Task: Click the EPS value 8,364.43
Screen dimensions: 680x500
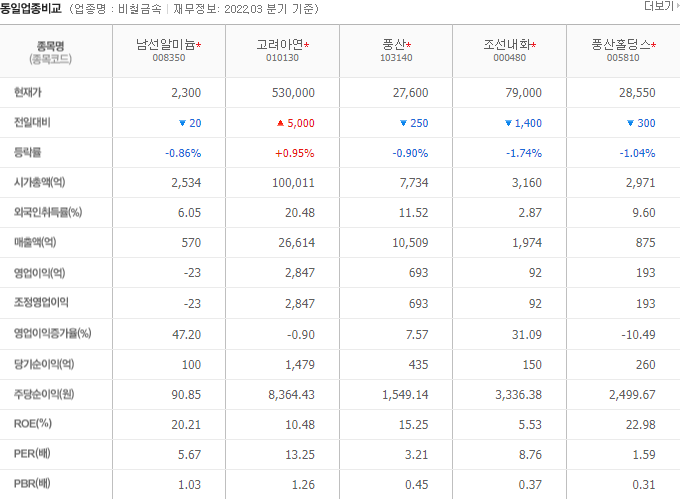Action: (x=291, y=395)
